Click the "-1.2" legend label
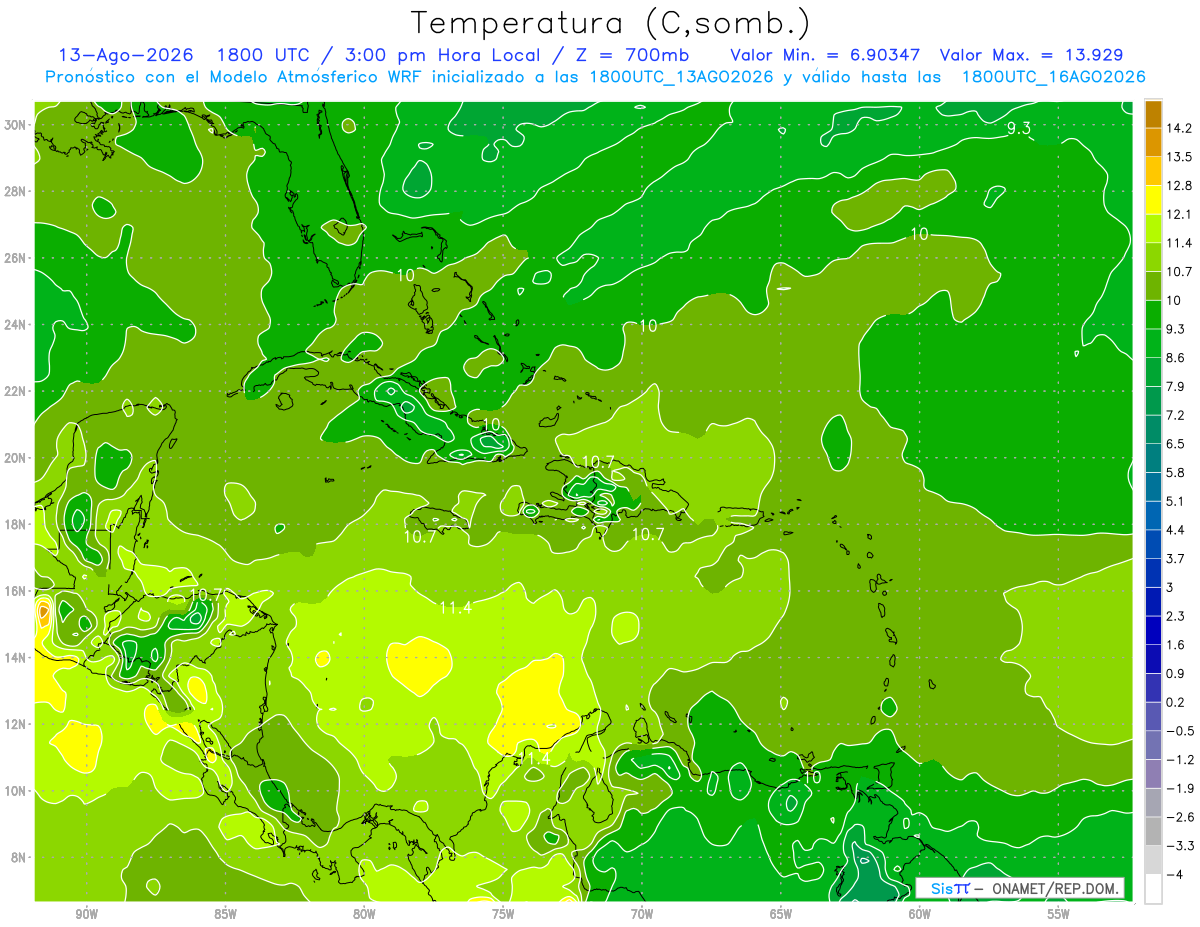Image resolution: width=1200 pixels, height=927 pixels. coord(1179,760)
